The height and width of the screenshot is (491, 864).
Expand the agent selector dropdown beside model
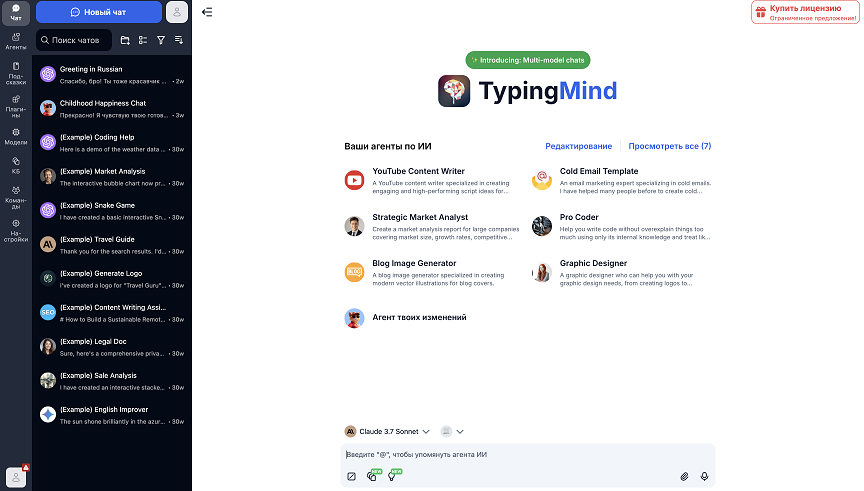pos(452,431)
